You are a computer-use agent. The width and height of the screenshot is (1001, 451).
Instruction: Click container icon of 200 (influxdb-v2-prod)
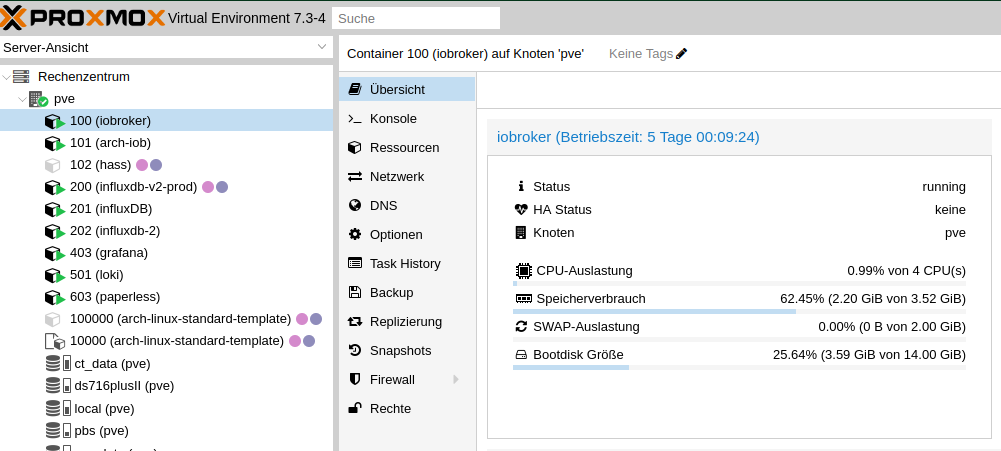55,187
